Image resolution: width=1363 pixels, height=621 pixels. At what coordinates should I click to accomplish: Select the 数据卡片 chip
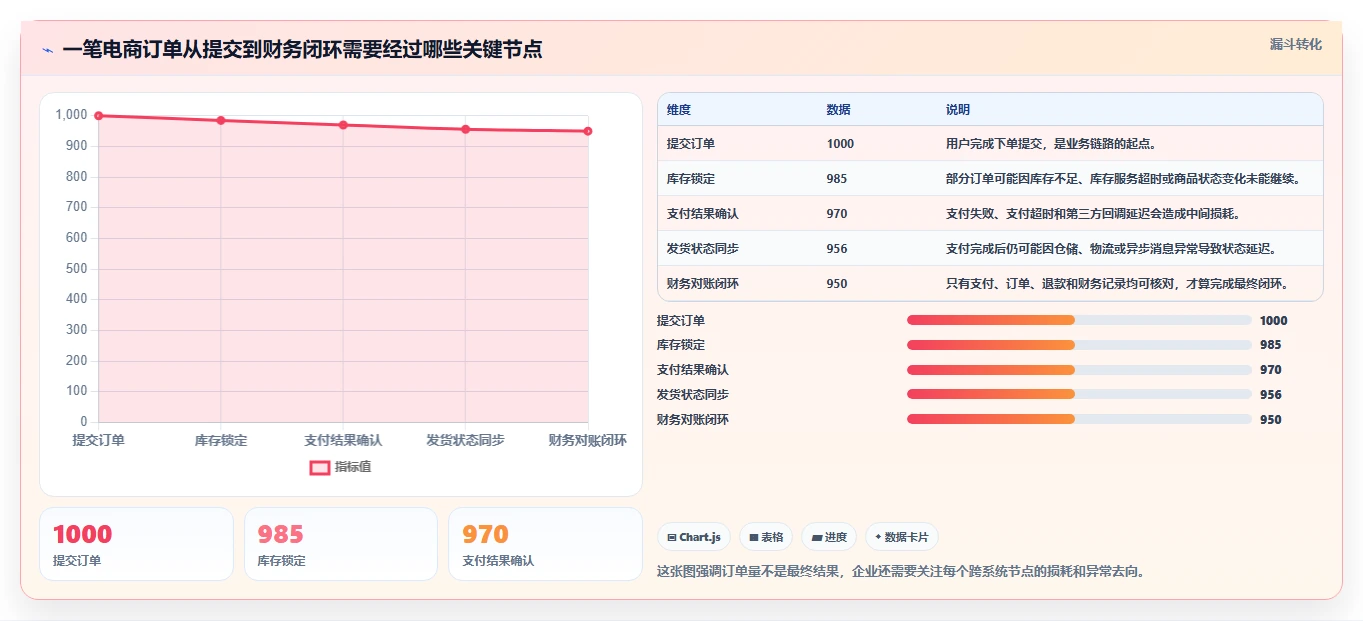902,537
